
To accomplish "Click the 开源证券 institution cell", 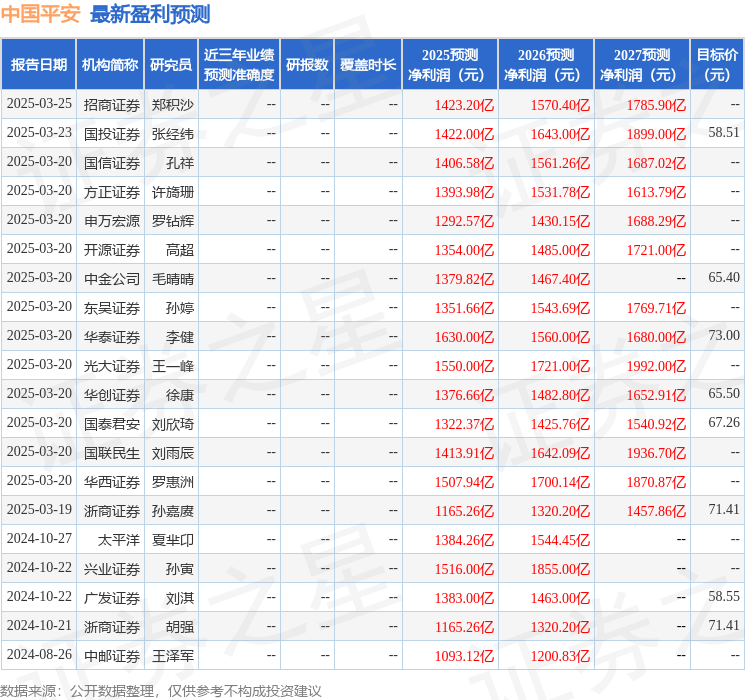I will [x=112, y=250].
